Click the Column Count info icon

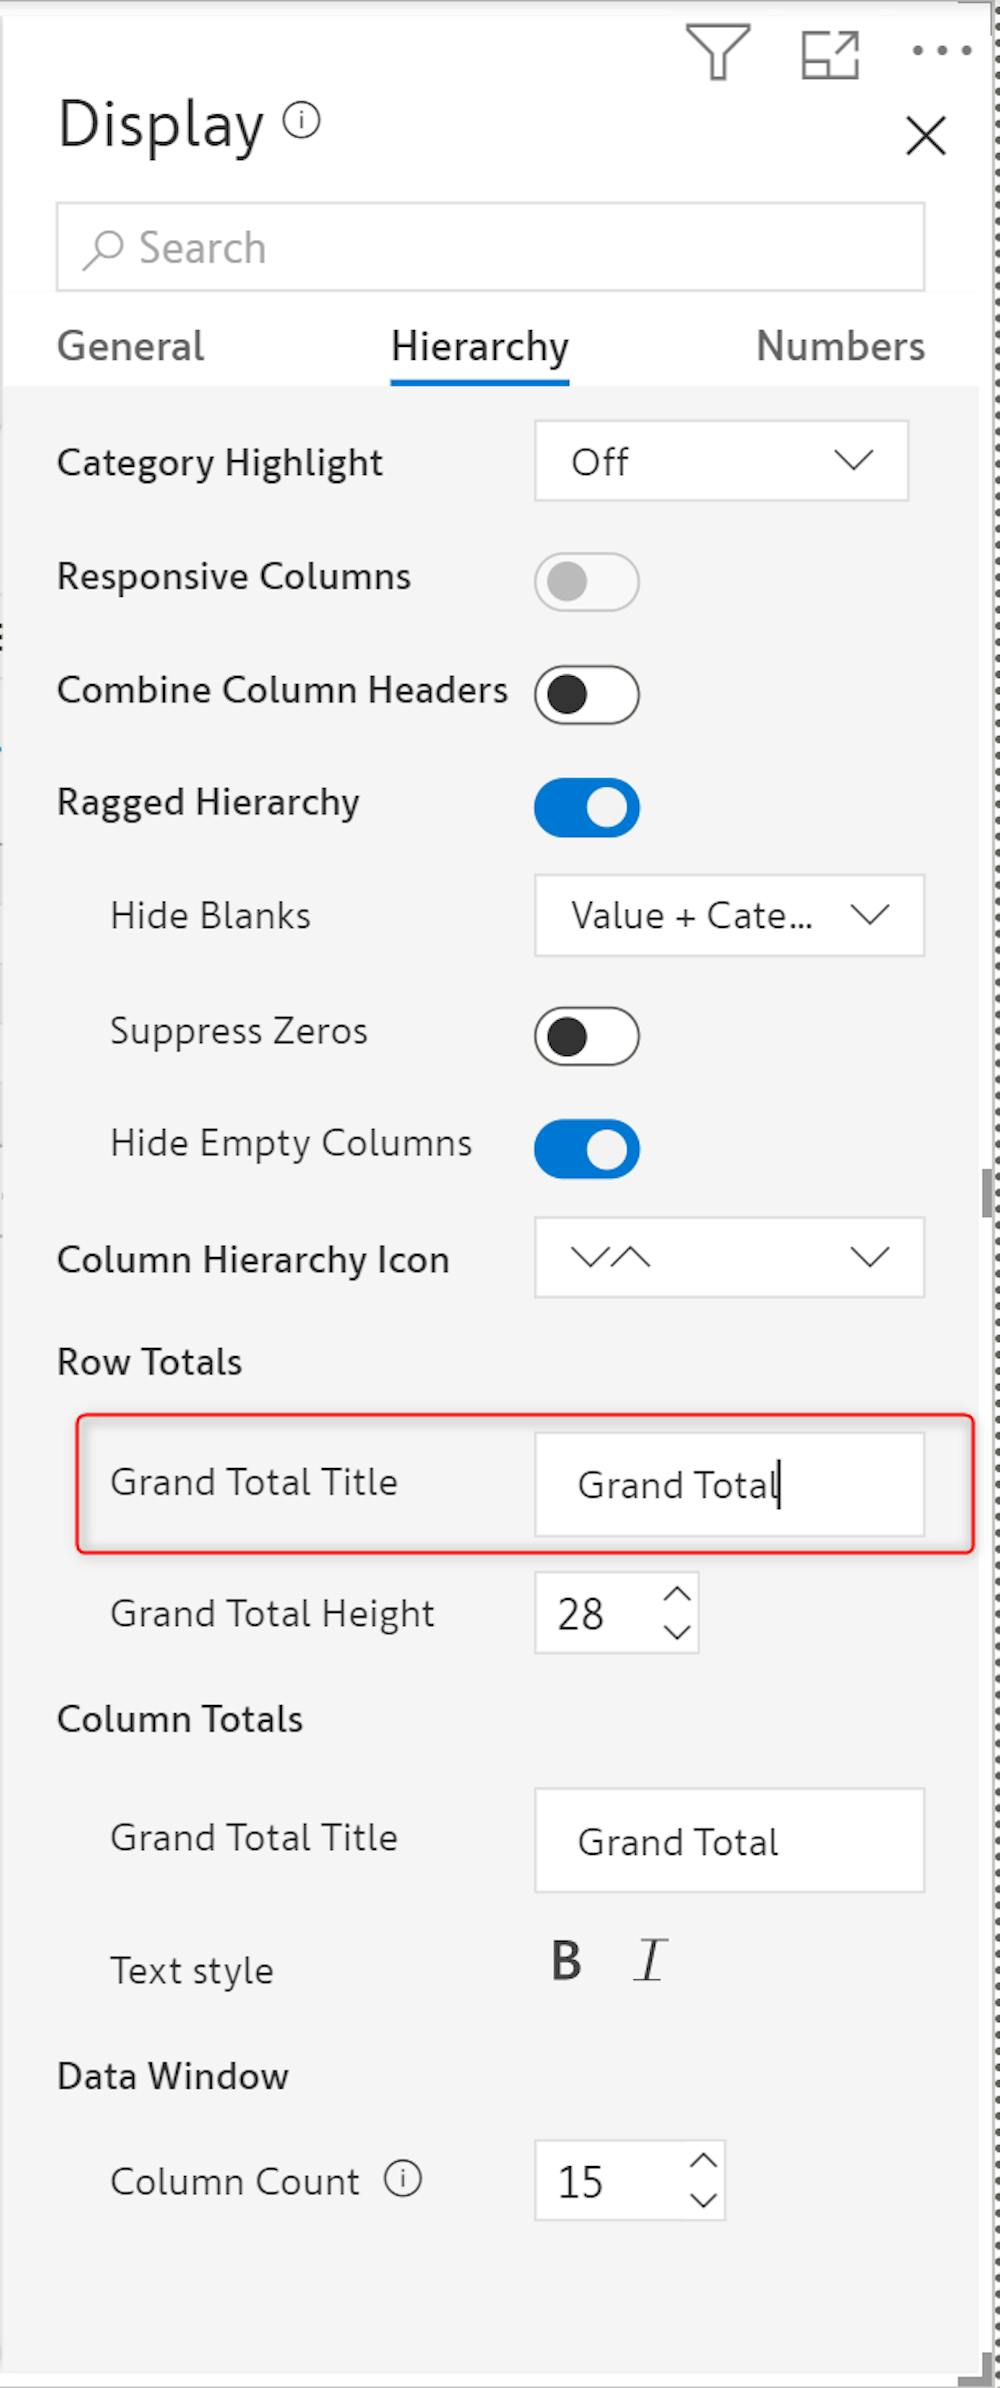point(403,2179)
